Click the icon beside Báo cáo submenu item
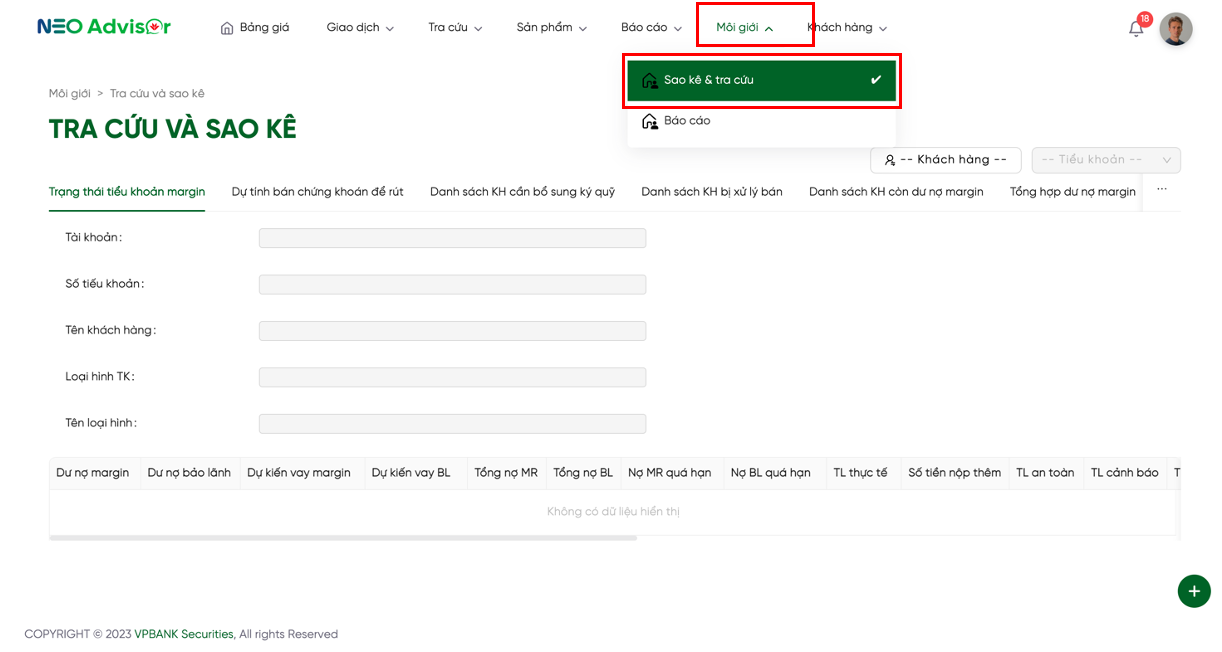 coord(649,121)
